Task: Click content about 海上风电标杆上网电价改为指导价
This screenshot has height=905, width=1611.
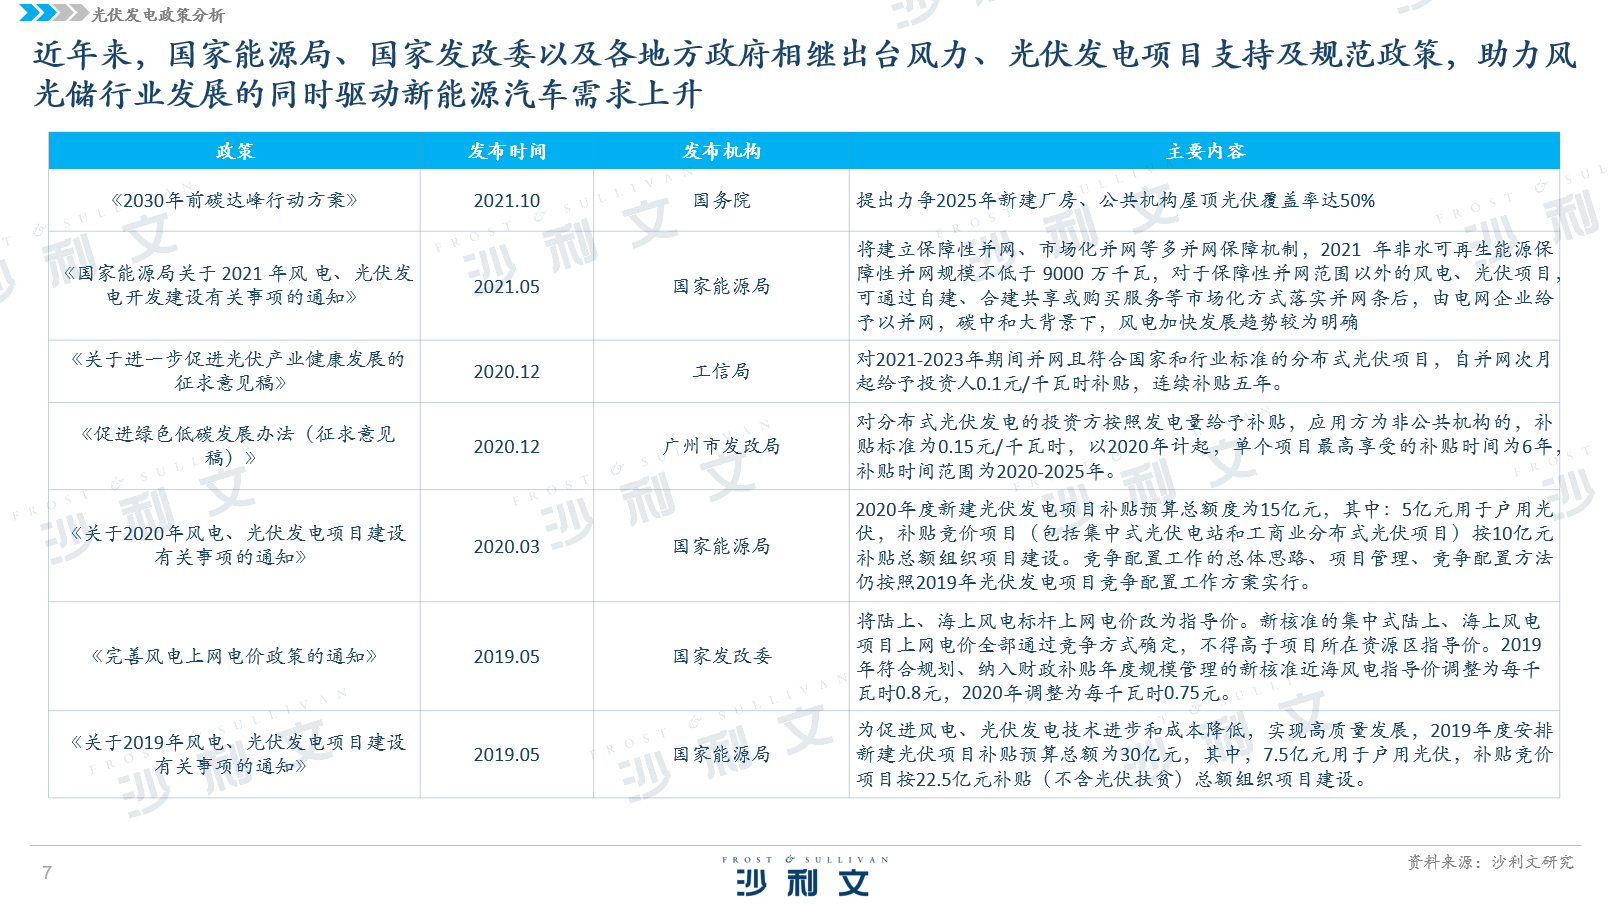Action: [1200, 657]
